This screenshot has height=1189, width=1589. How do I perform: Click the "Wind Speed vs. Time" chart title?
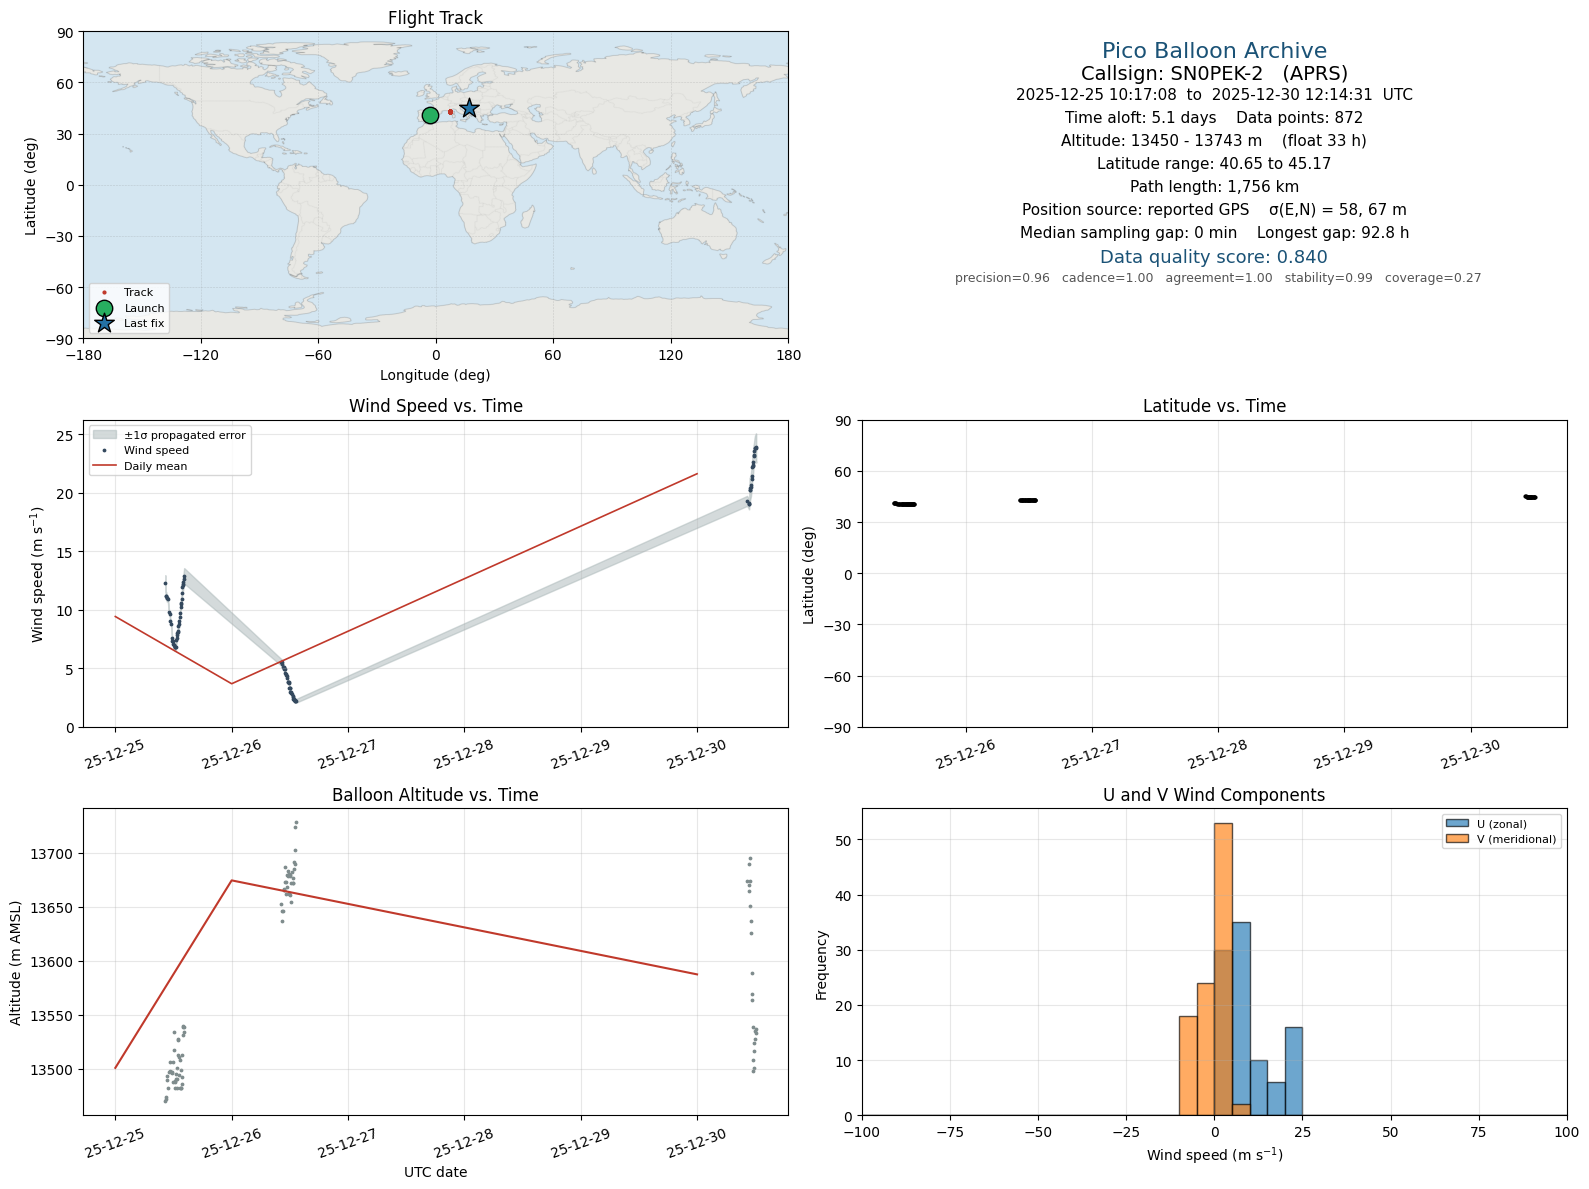click(x=435, y=406)
